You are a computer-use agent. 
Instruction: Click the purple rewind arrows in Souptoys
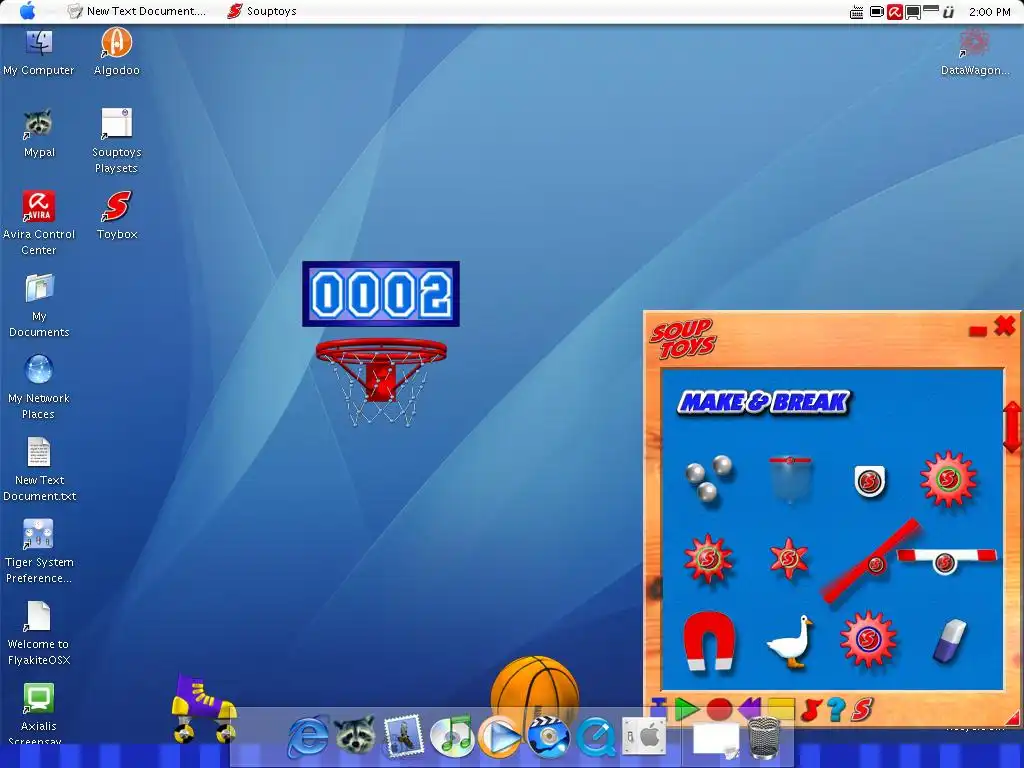tap(750, 709)
